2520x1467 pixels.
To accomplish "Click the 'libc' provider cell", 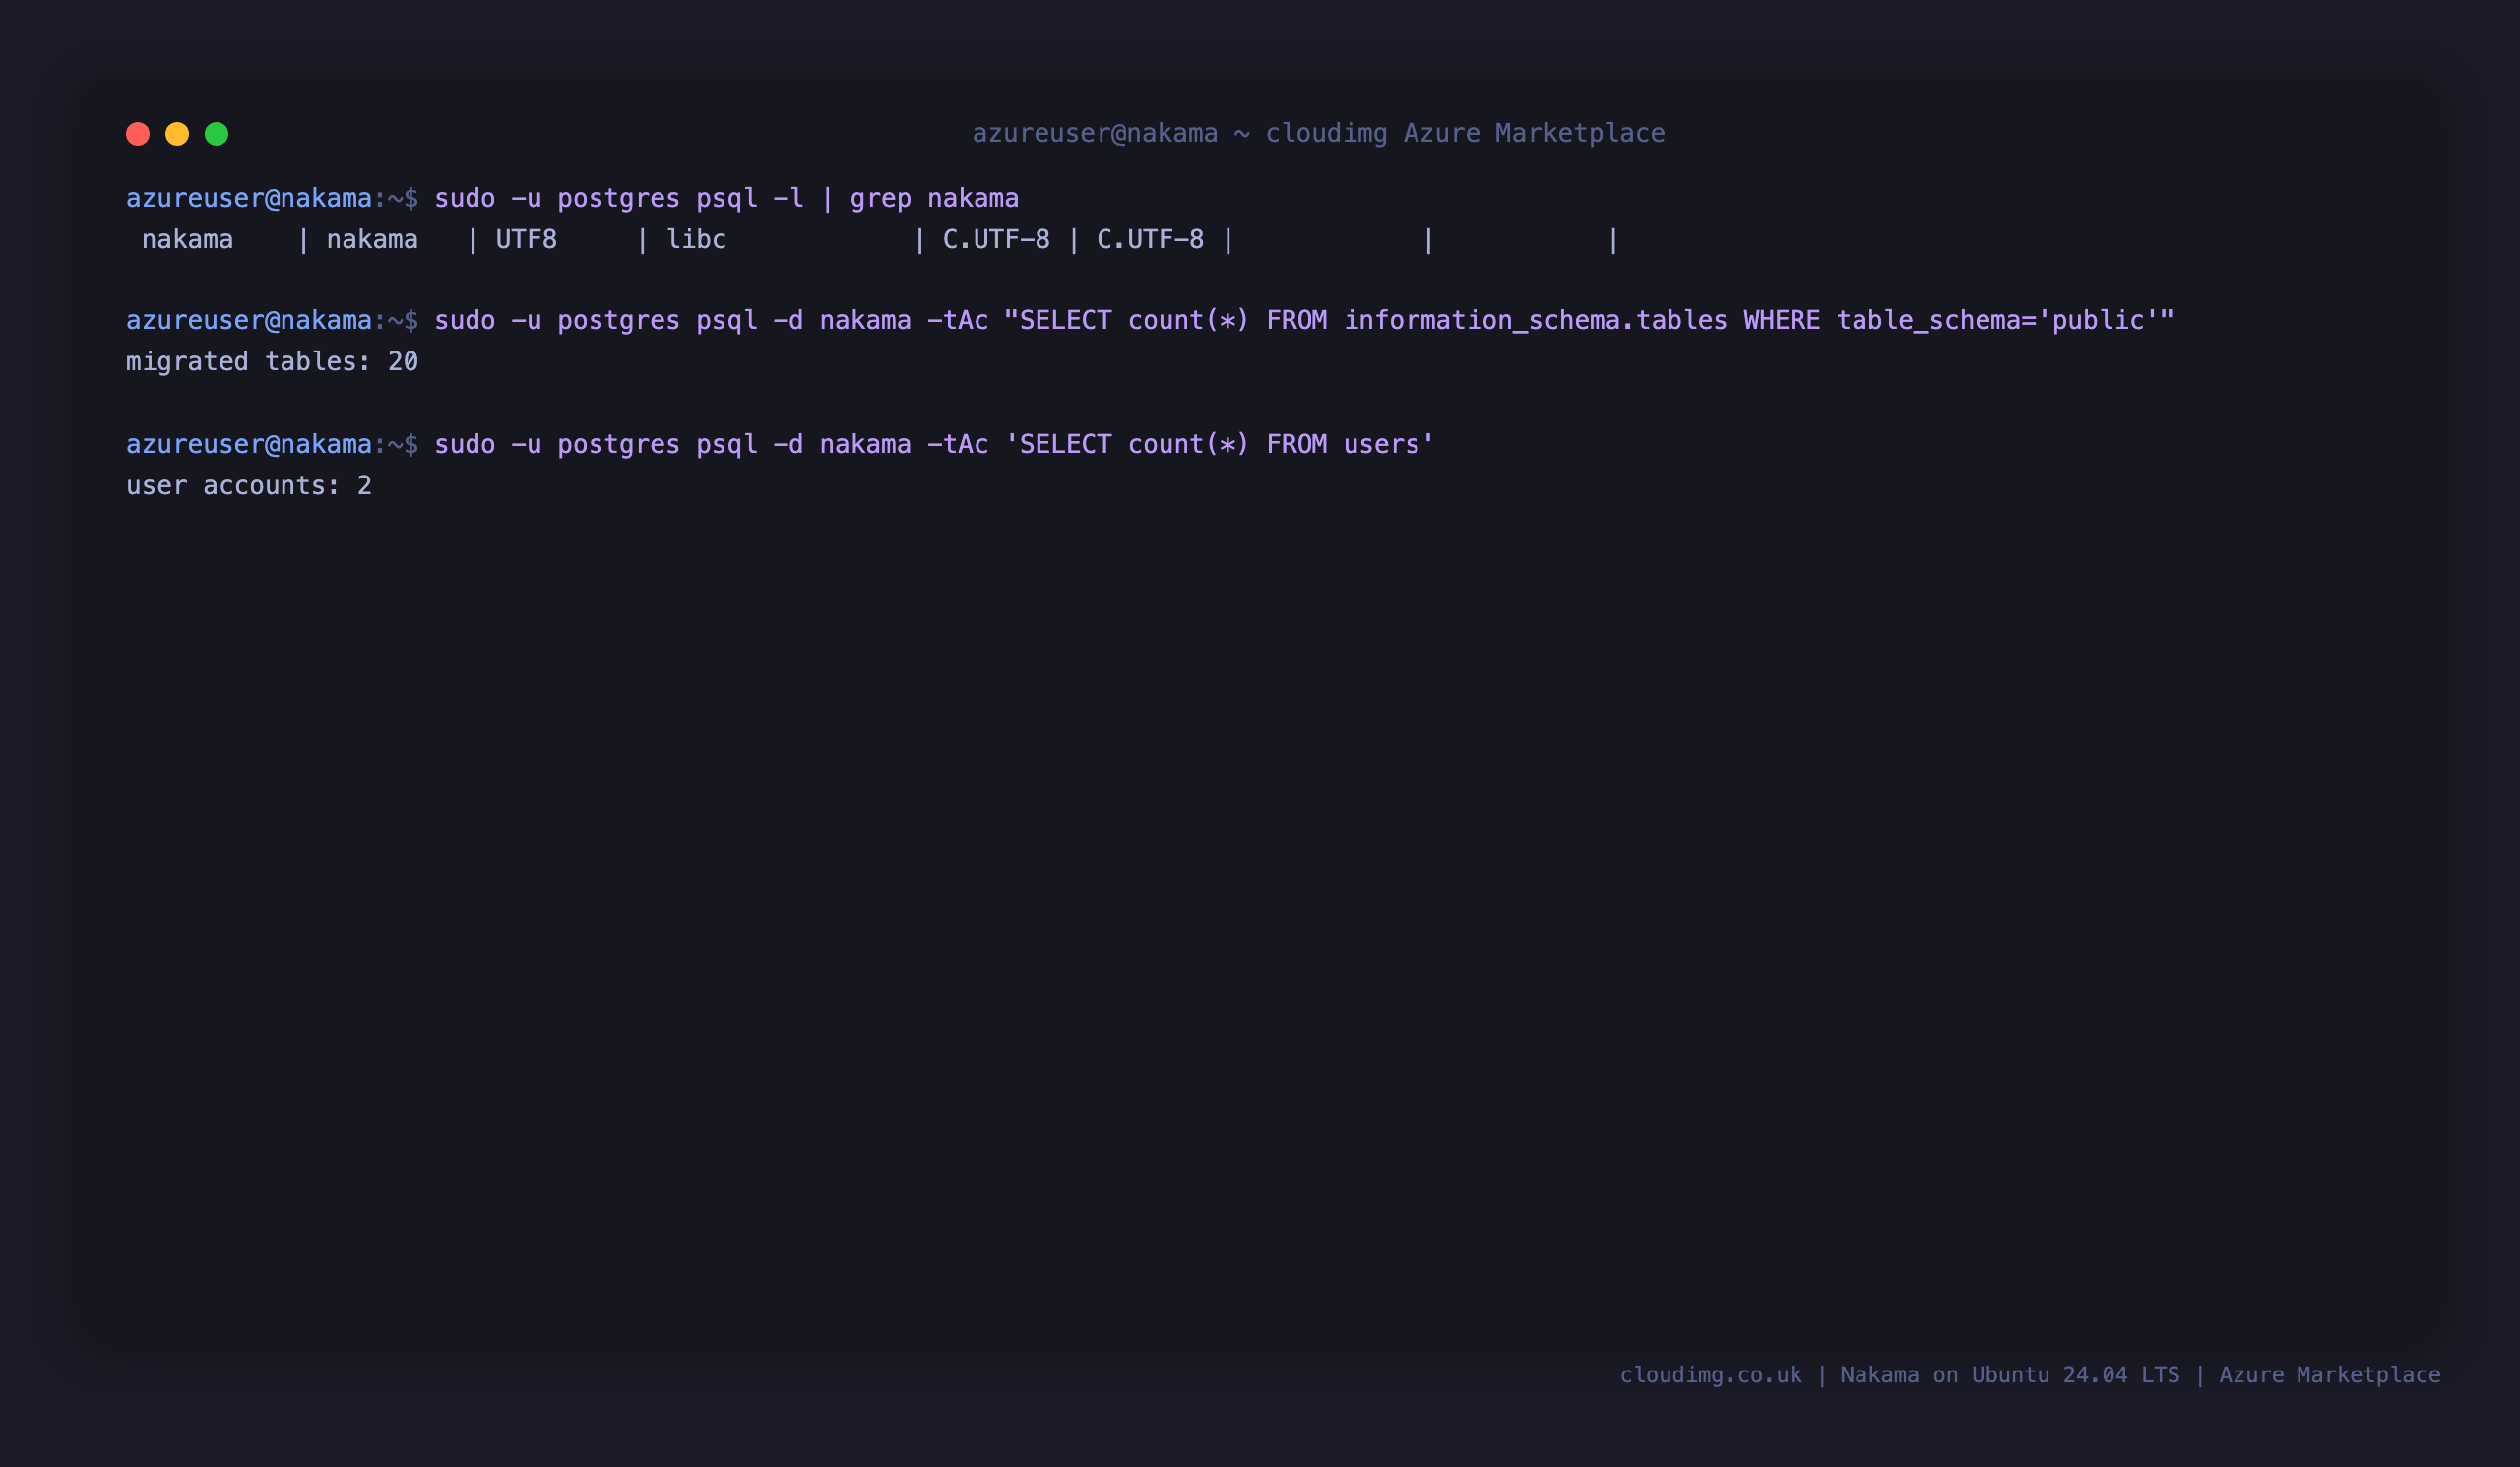I will pos(696,240).
